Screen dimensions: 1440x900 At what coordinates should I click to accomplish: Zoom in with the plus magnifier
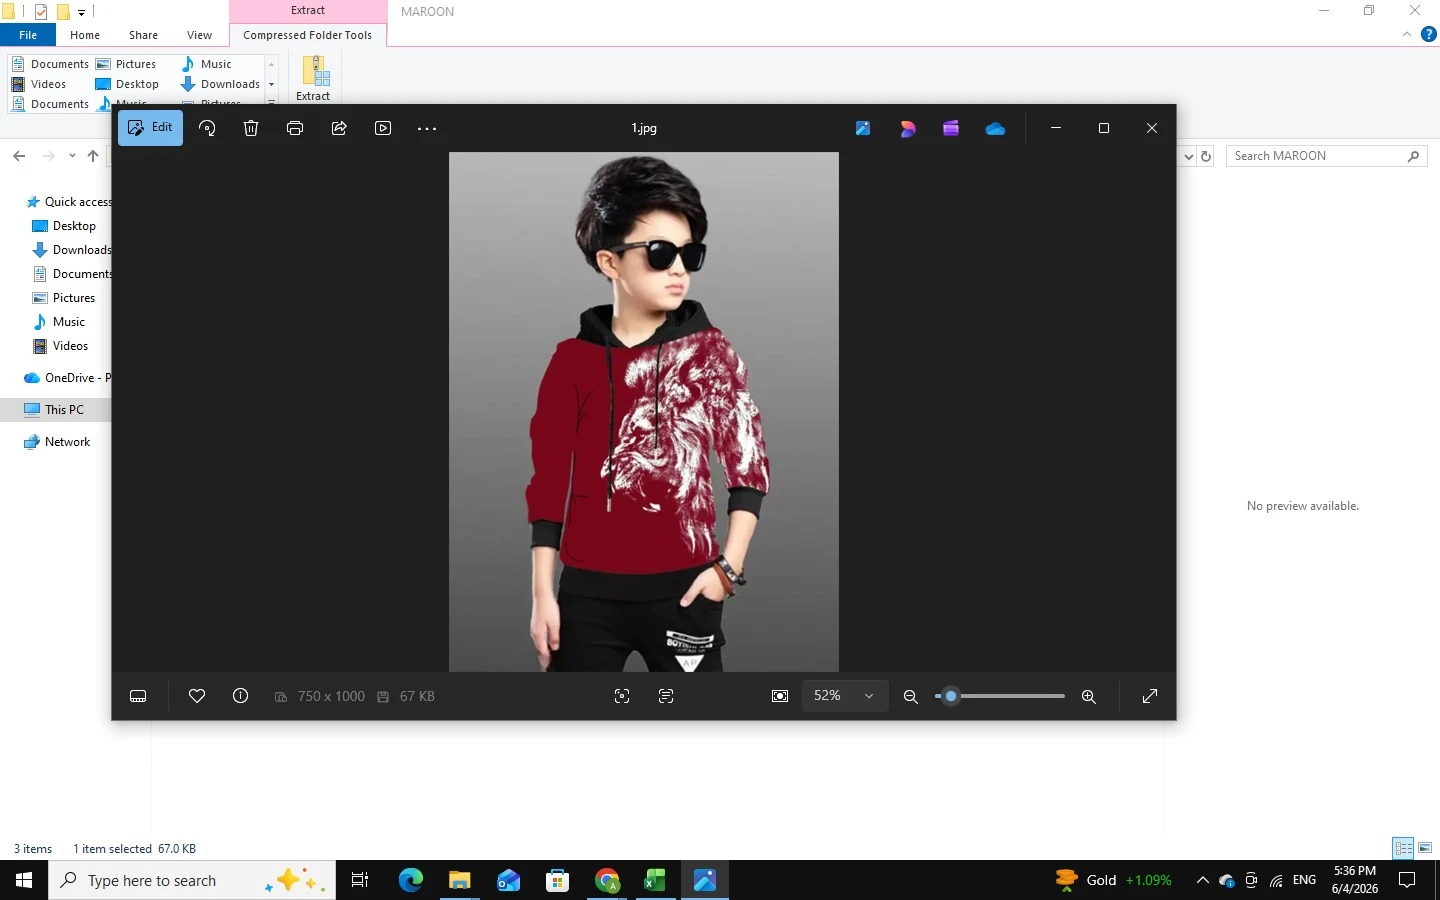pyautogui.click(x=1089, y=697)
